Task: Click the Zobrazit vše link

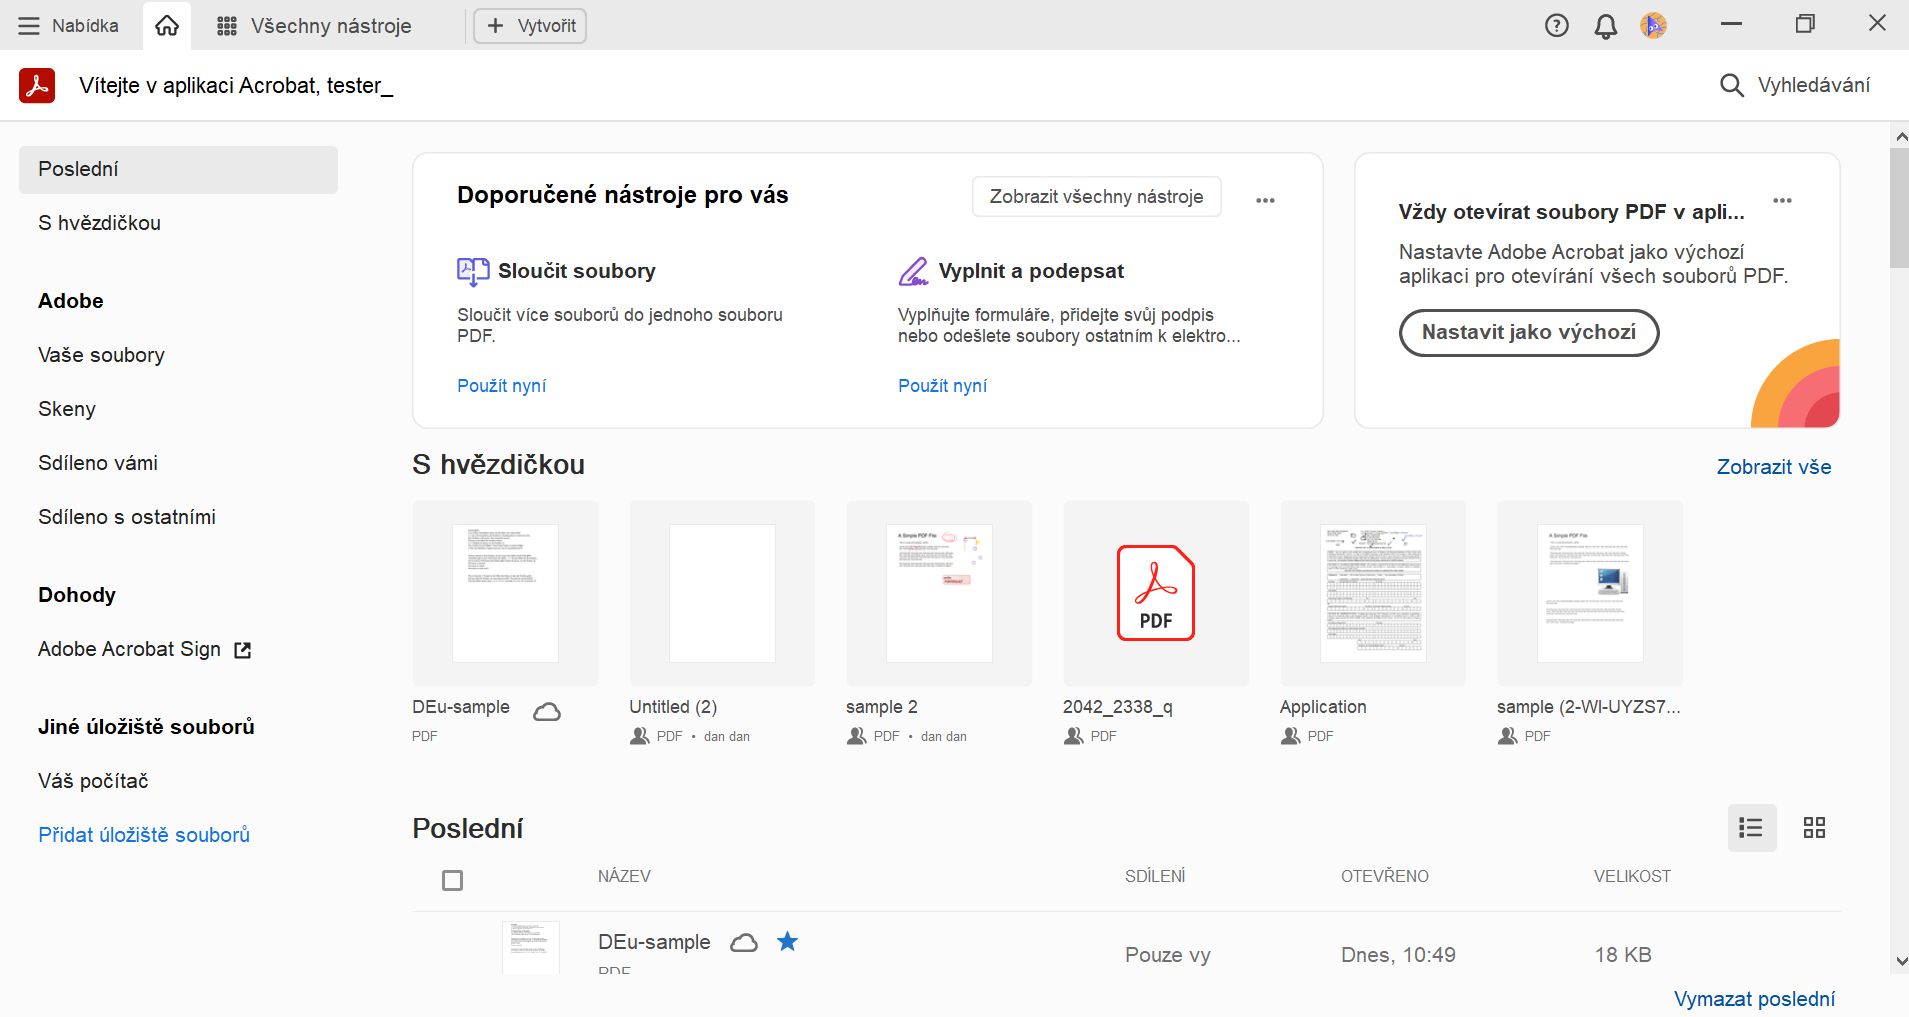Action: point(1774,466)
